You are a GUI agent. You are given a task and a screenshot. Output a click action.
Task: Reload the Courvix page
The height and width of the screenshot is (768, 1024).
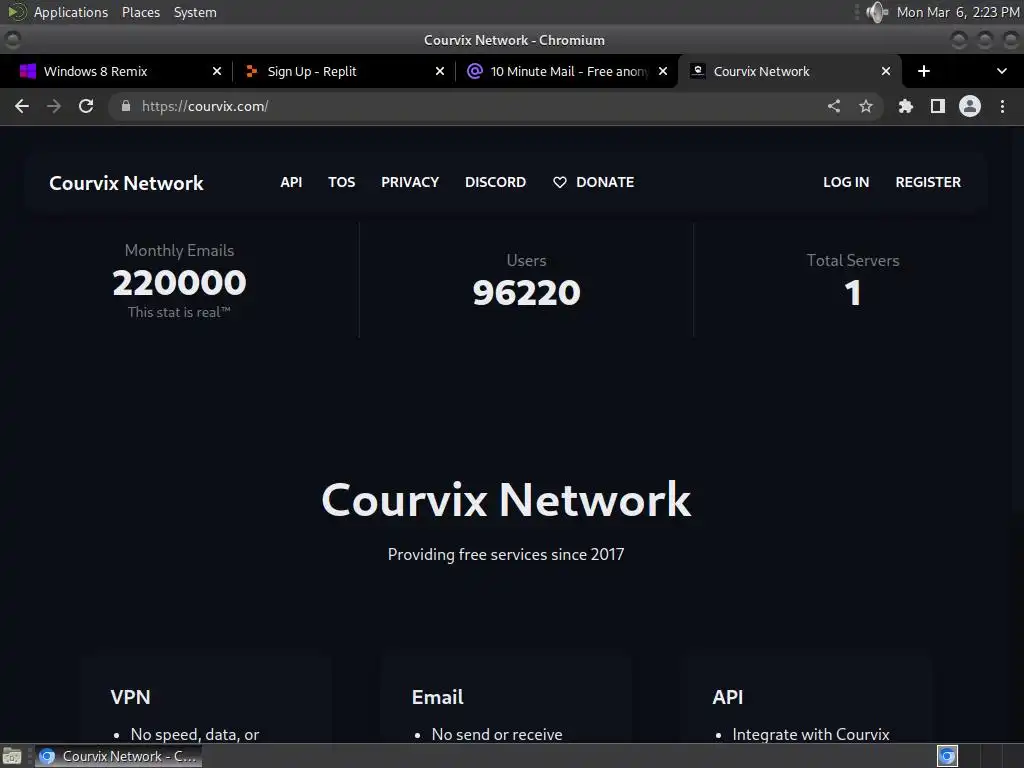coord(86,106)
